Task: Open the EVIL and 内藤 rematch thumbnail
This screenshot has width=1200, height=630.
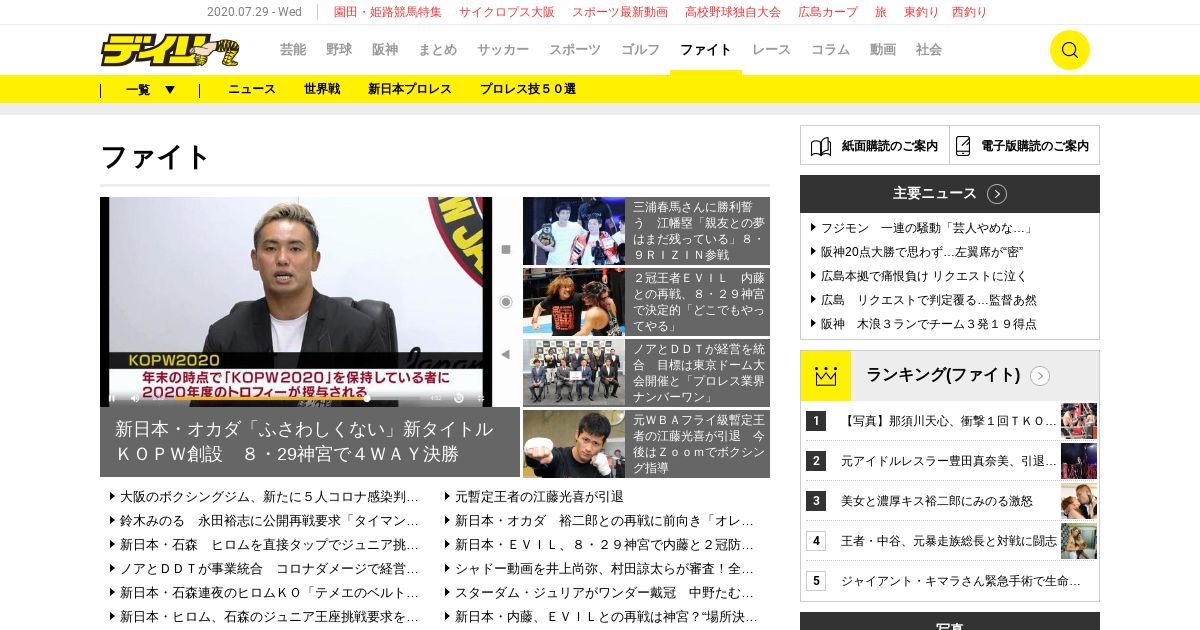Action: pos(574,301)
